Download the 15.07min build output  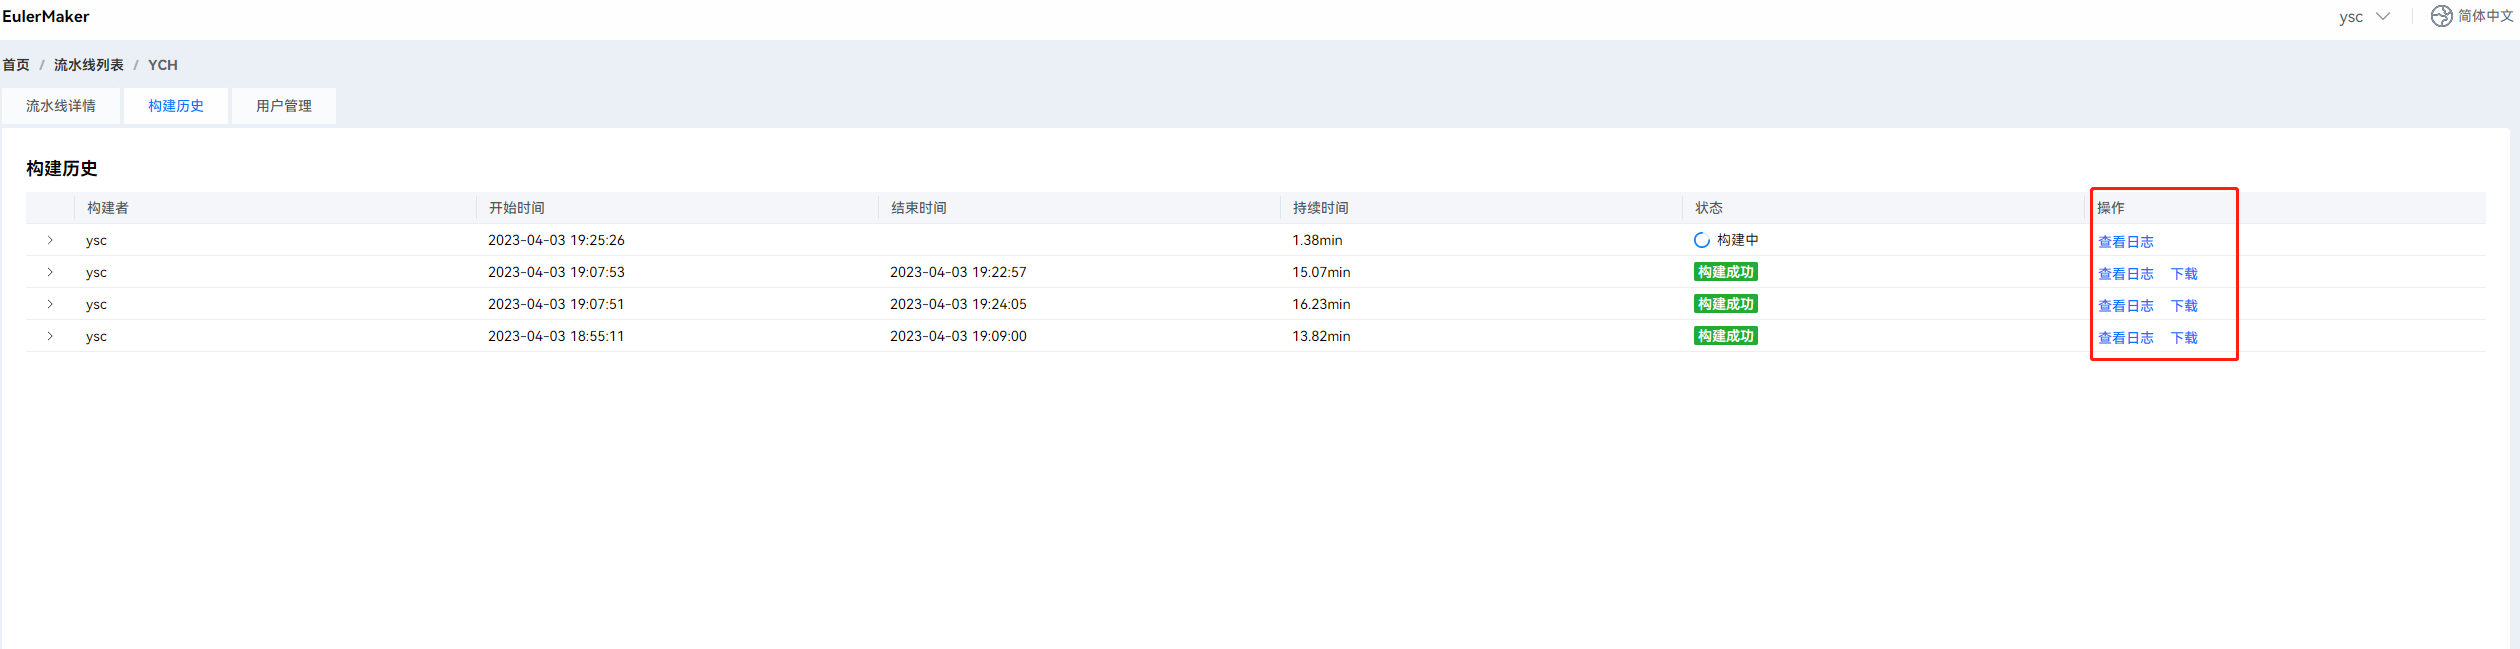[x=2184, y=274]
